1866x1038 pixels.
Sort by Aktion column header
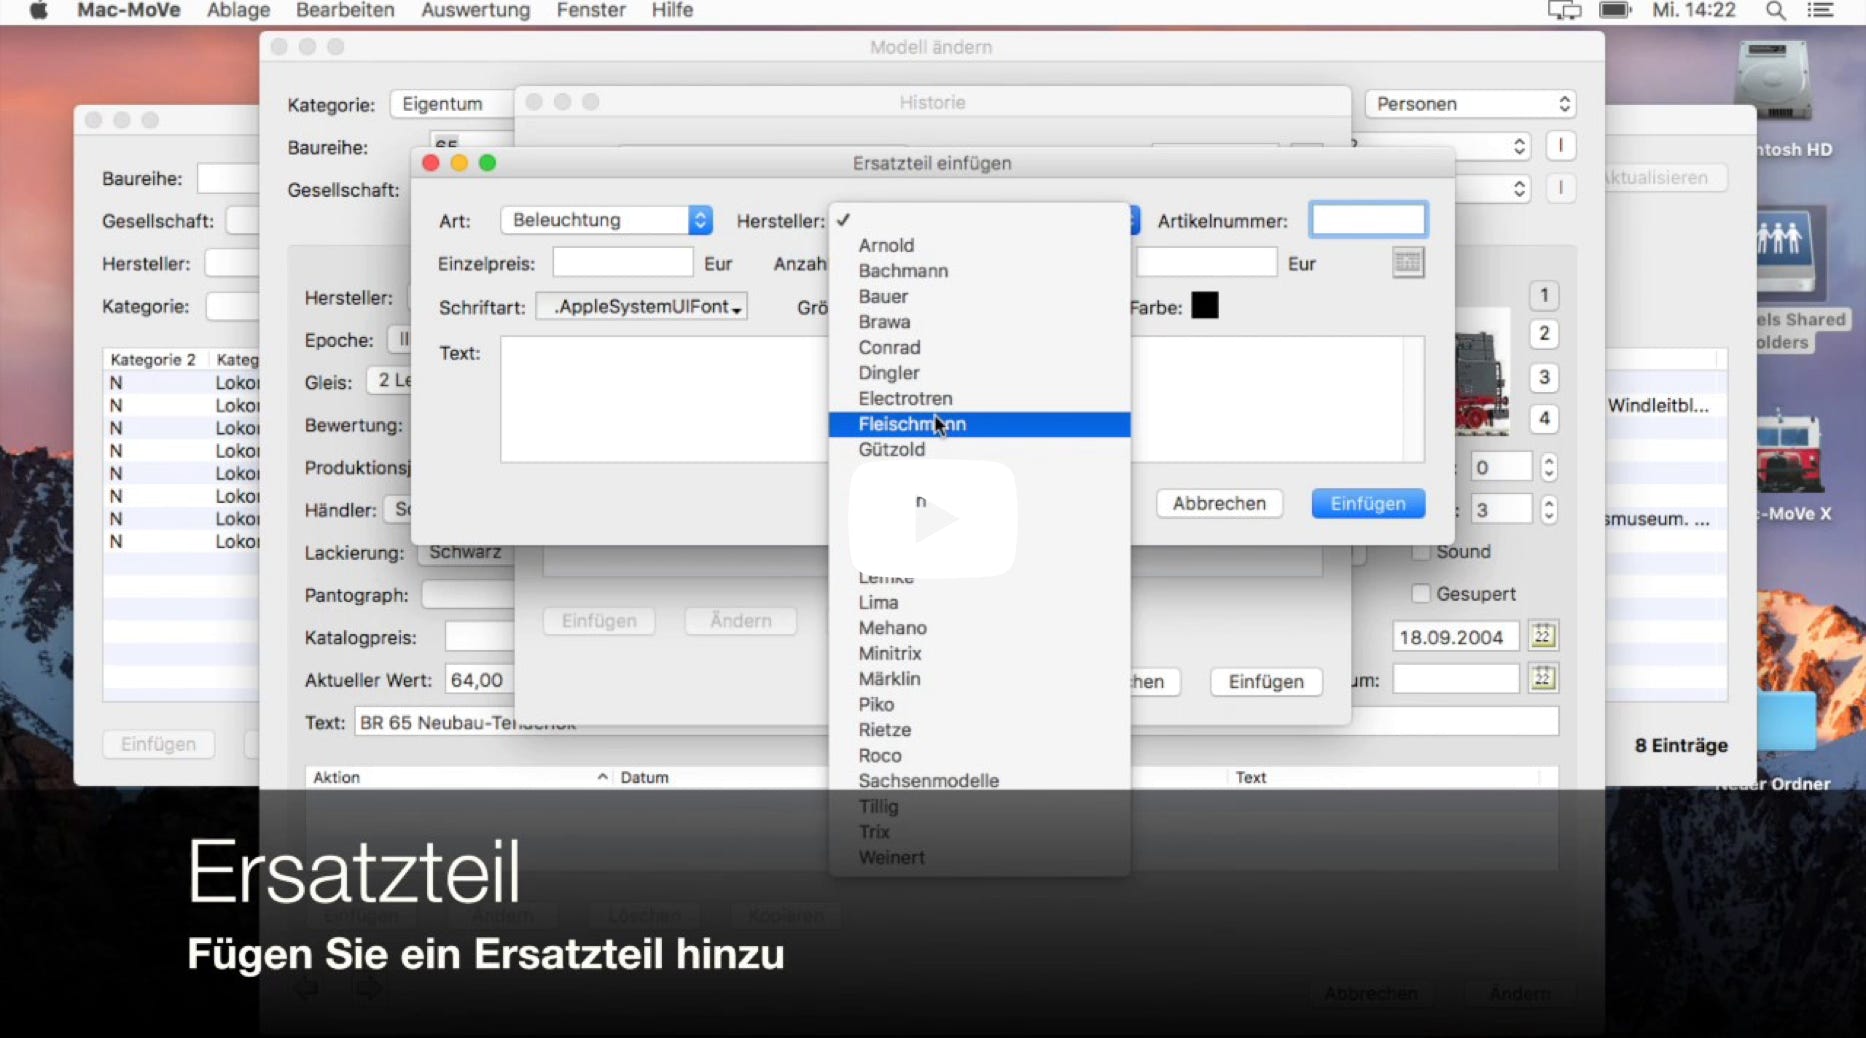tap(460, 777)
